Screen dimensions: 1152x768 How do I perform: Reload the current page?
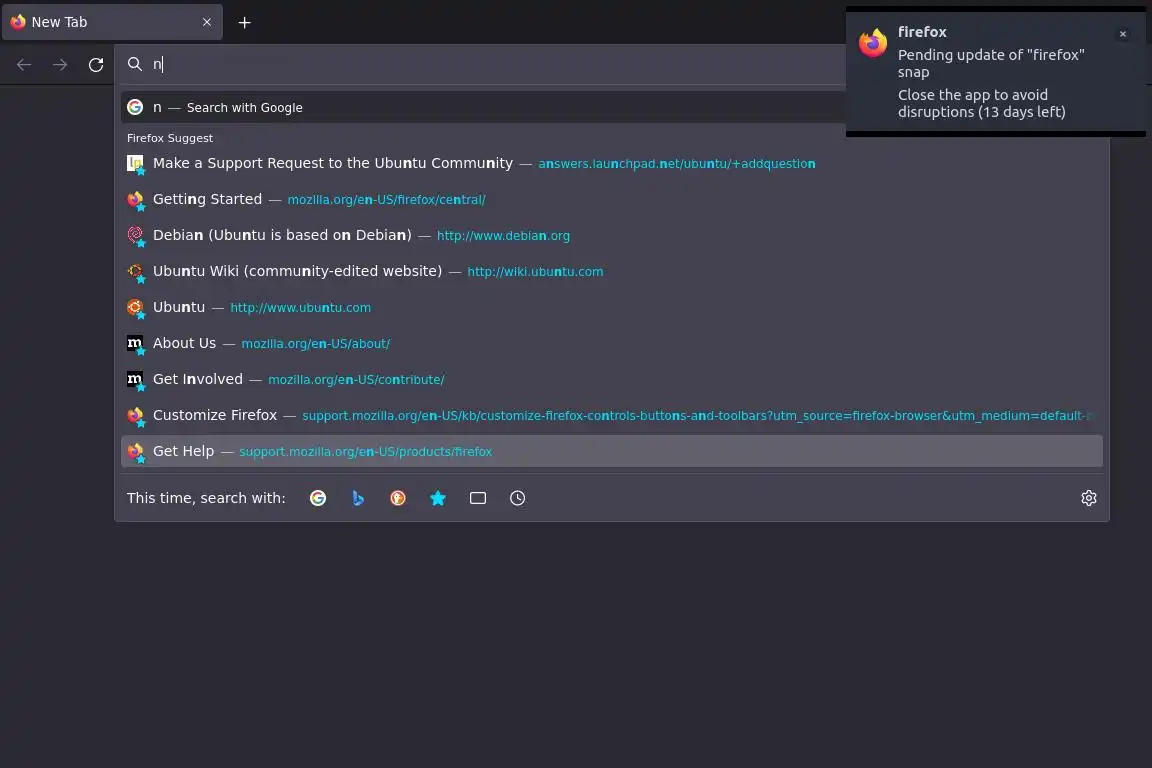point(96,65)
